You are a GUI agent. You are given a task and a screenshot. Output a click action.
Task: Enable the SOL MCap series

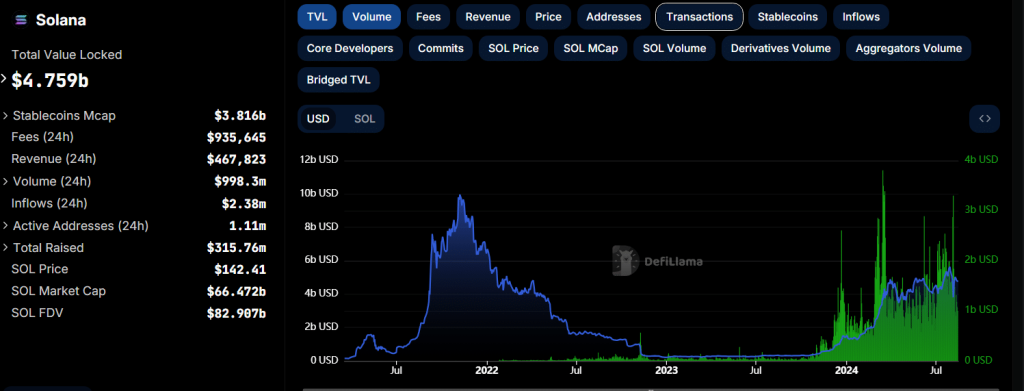tap(590, 48)
